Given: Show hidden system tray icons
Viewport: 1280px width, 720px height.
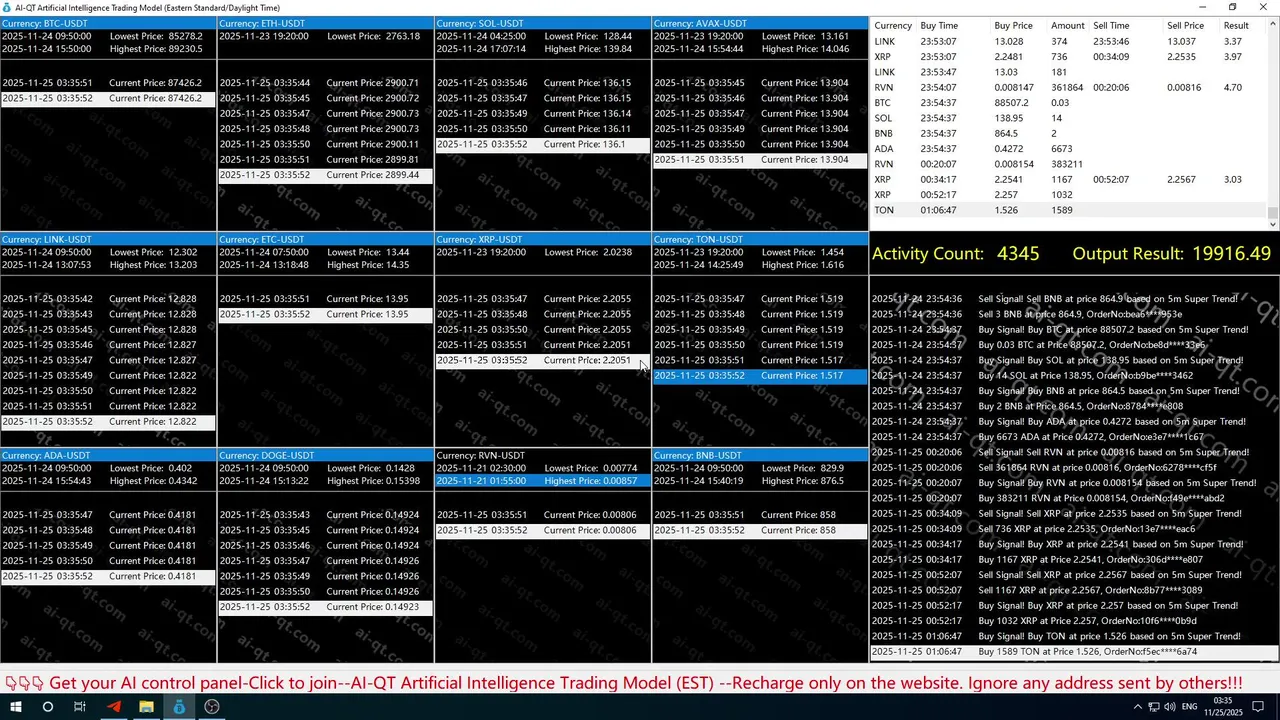Looking at the screenshot, I should click(x=1138, y=706).
